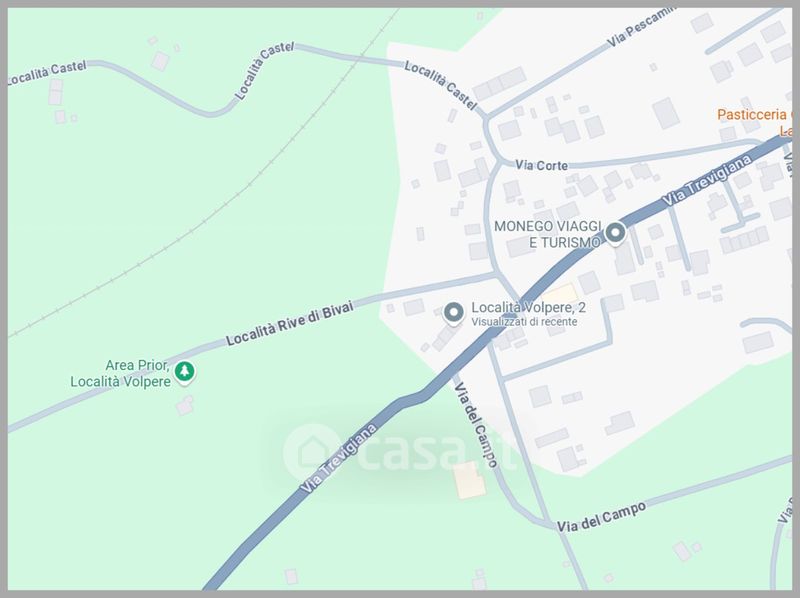Click the Visualizzati di recente subtitle
This screenshot has height=598, width=800.
(524, 322)
